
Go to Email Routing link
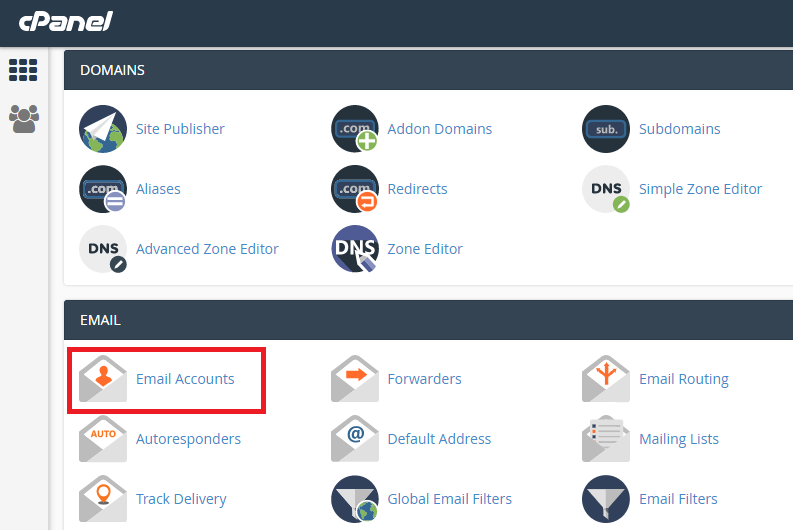pyautogui.click(x=684, y=379)
